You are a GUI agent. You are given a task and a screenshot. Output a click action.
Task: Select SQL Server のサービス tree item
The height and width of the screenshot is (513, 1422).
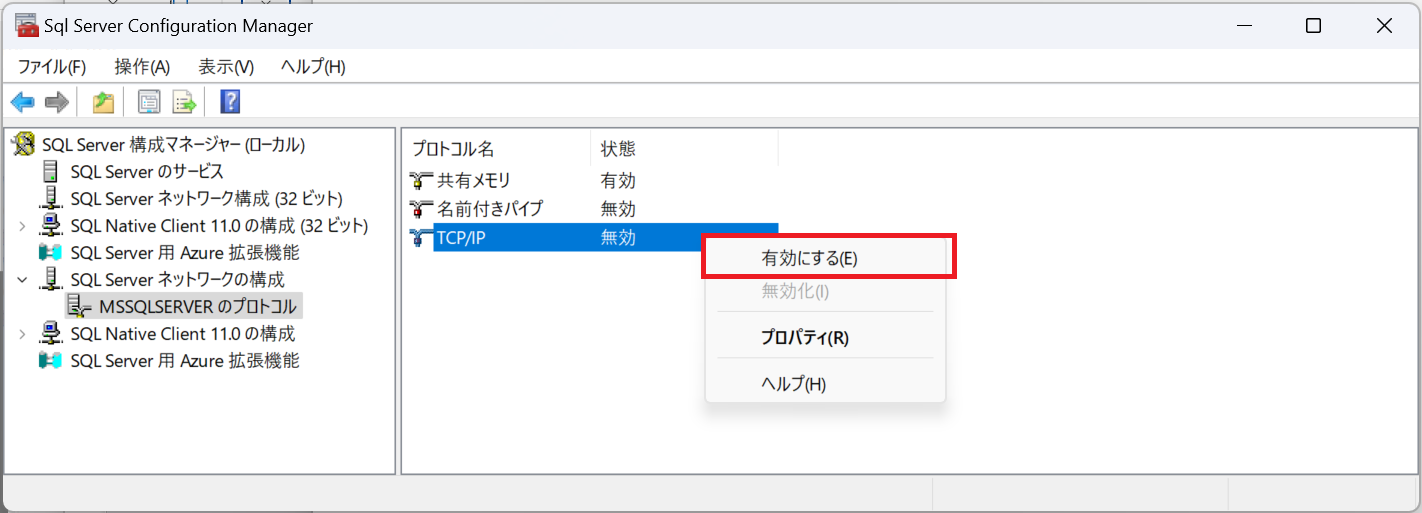[147, 172]
